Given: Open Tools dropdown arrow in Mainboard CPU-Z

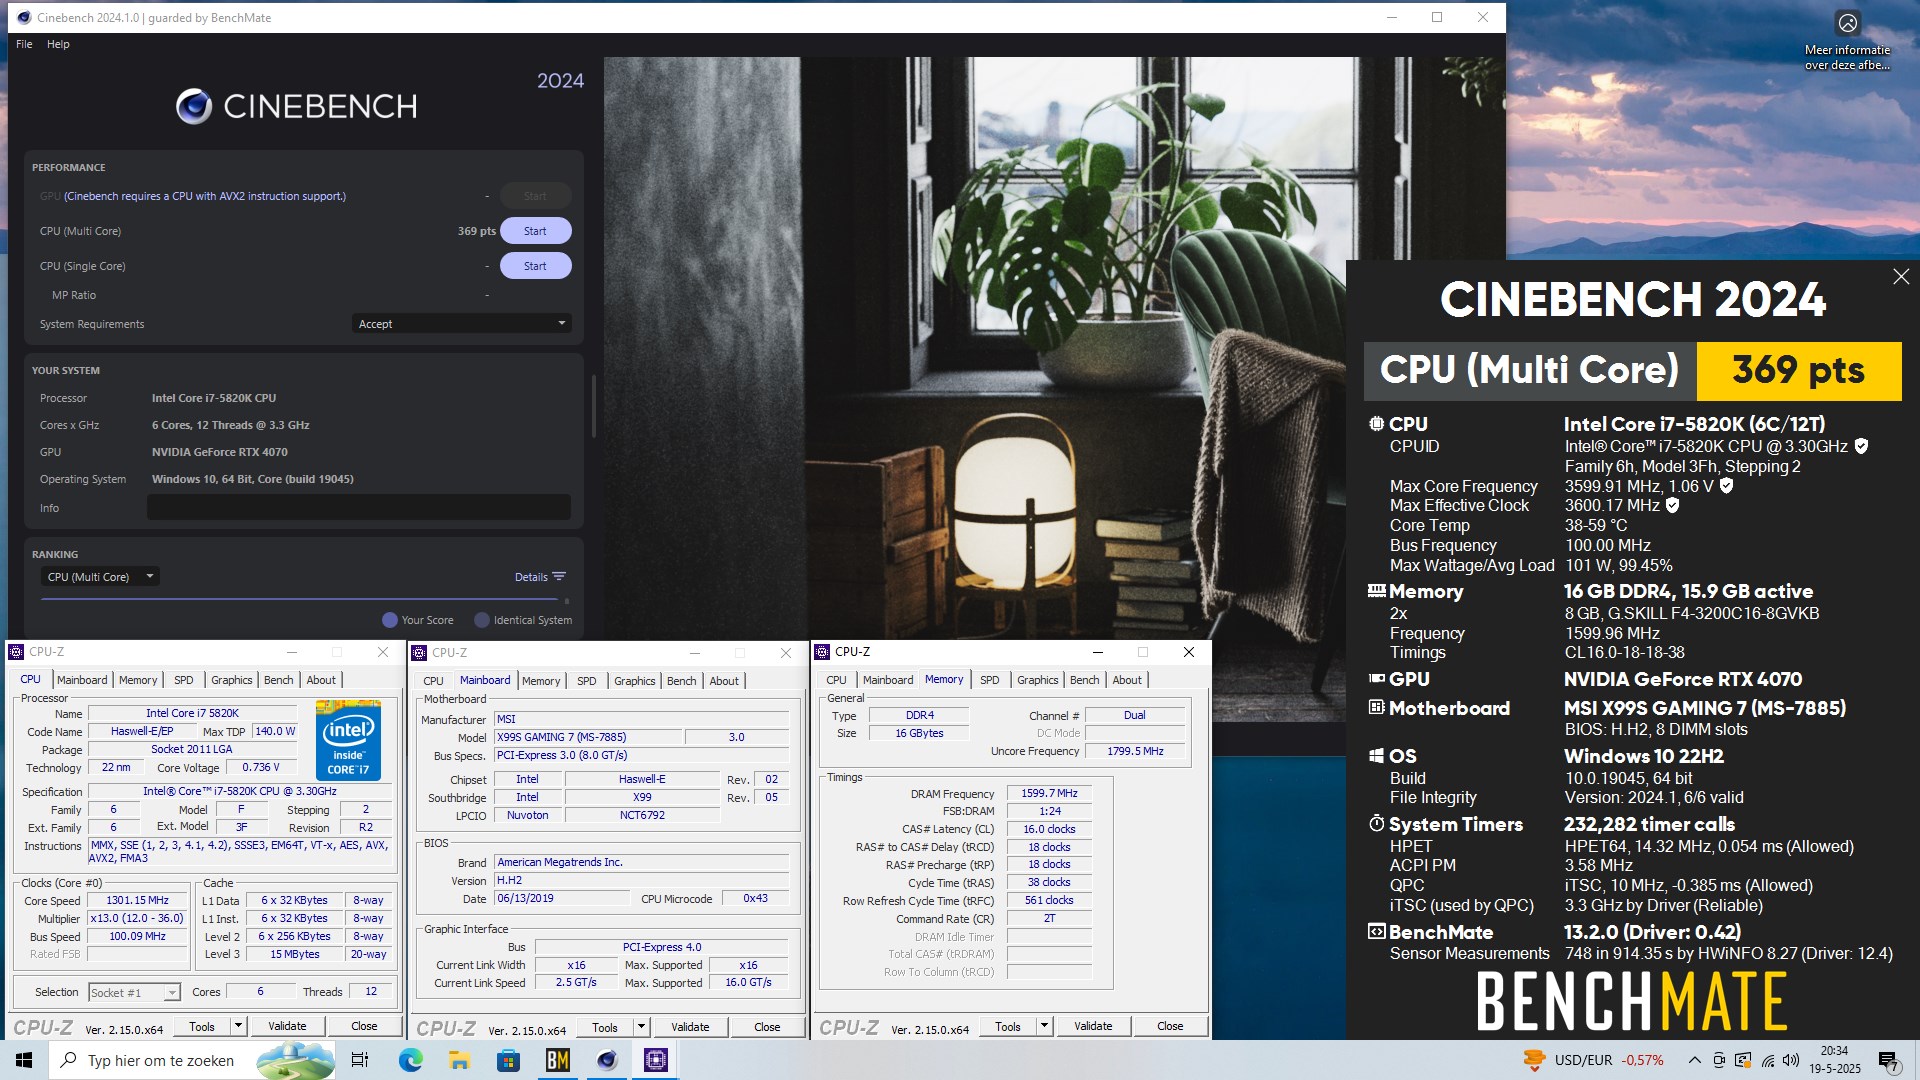Looking at the screenshot, I should (x=641, y=1027).
